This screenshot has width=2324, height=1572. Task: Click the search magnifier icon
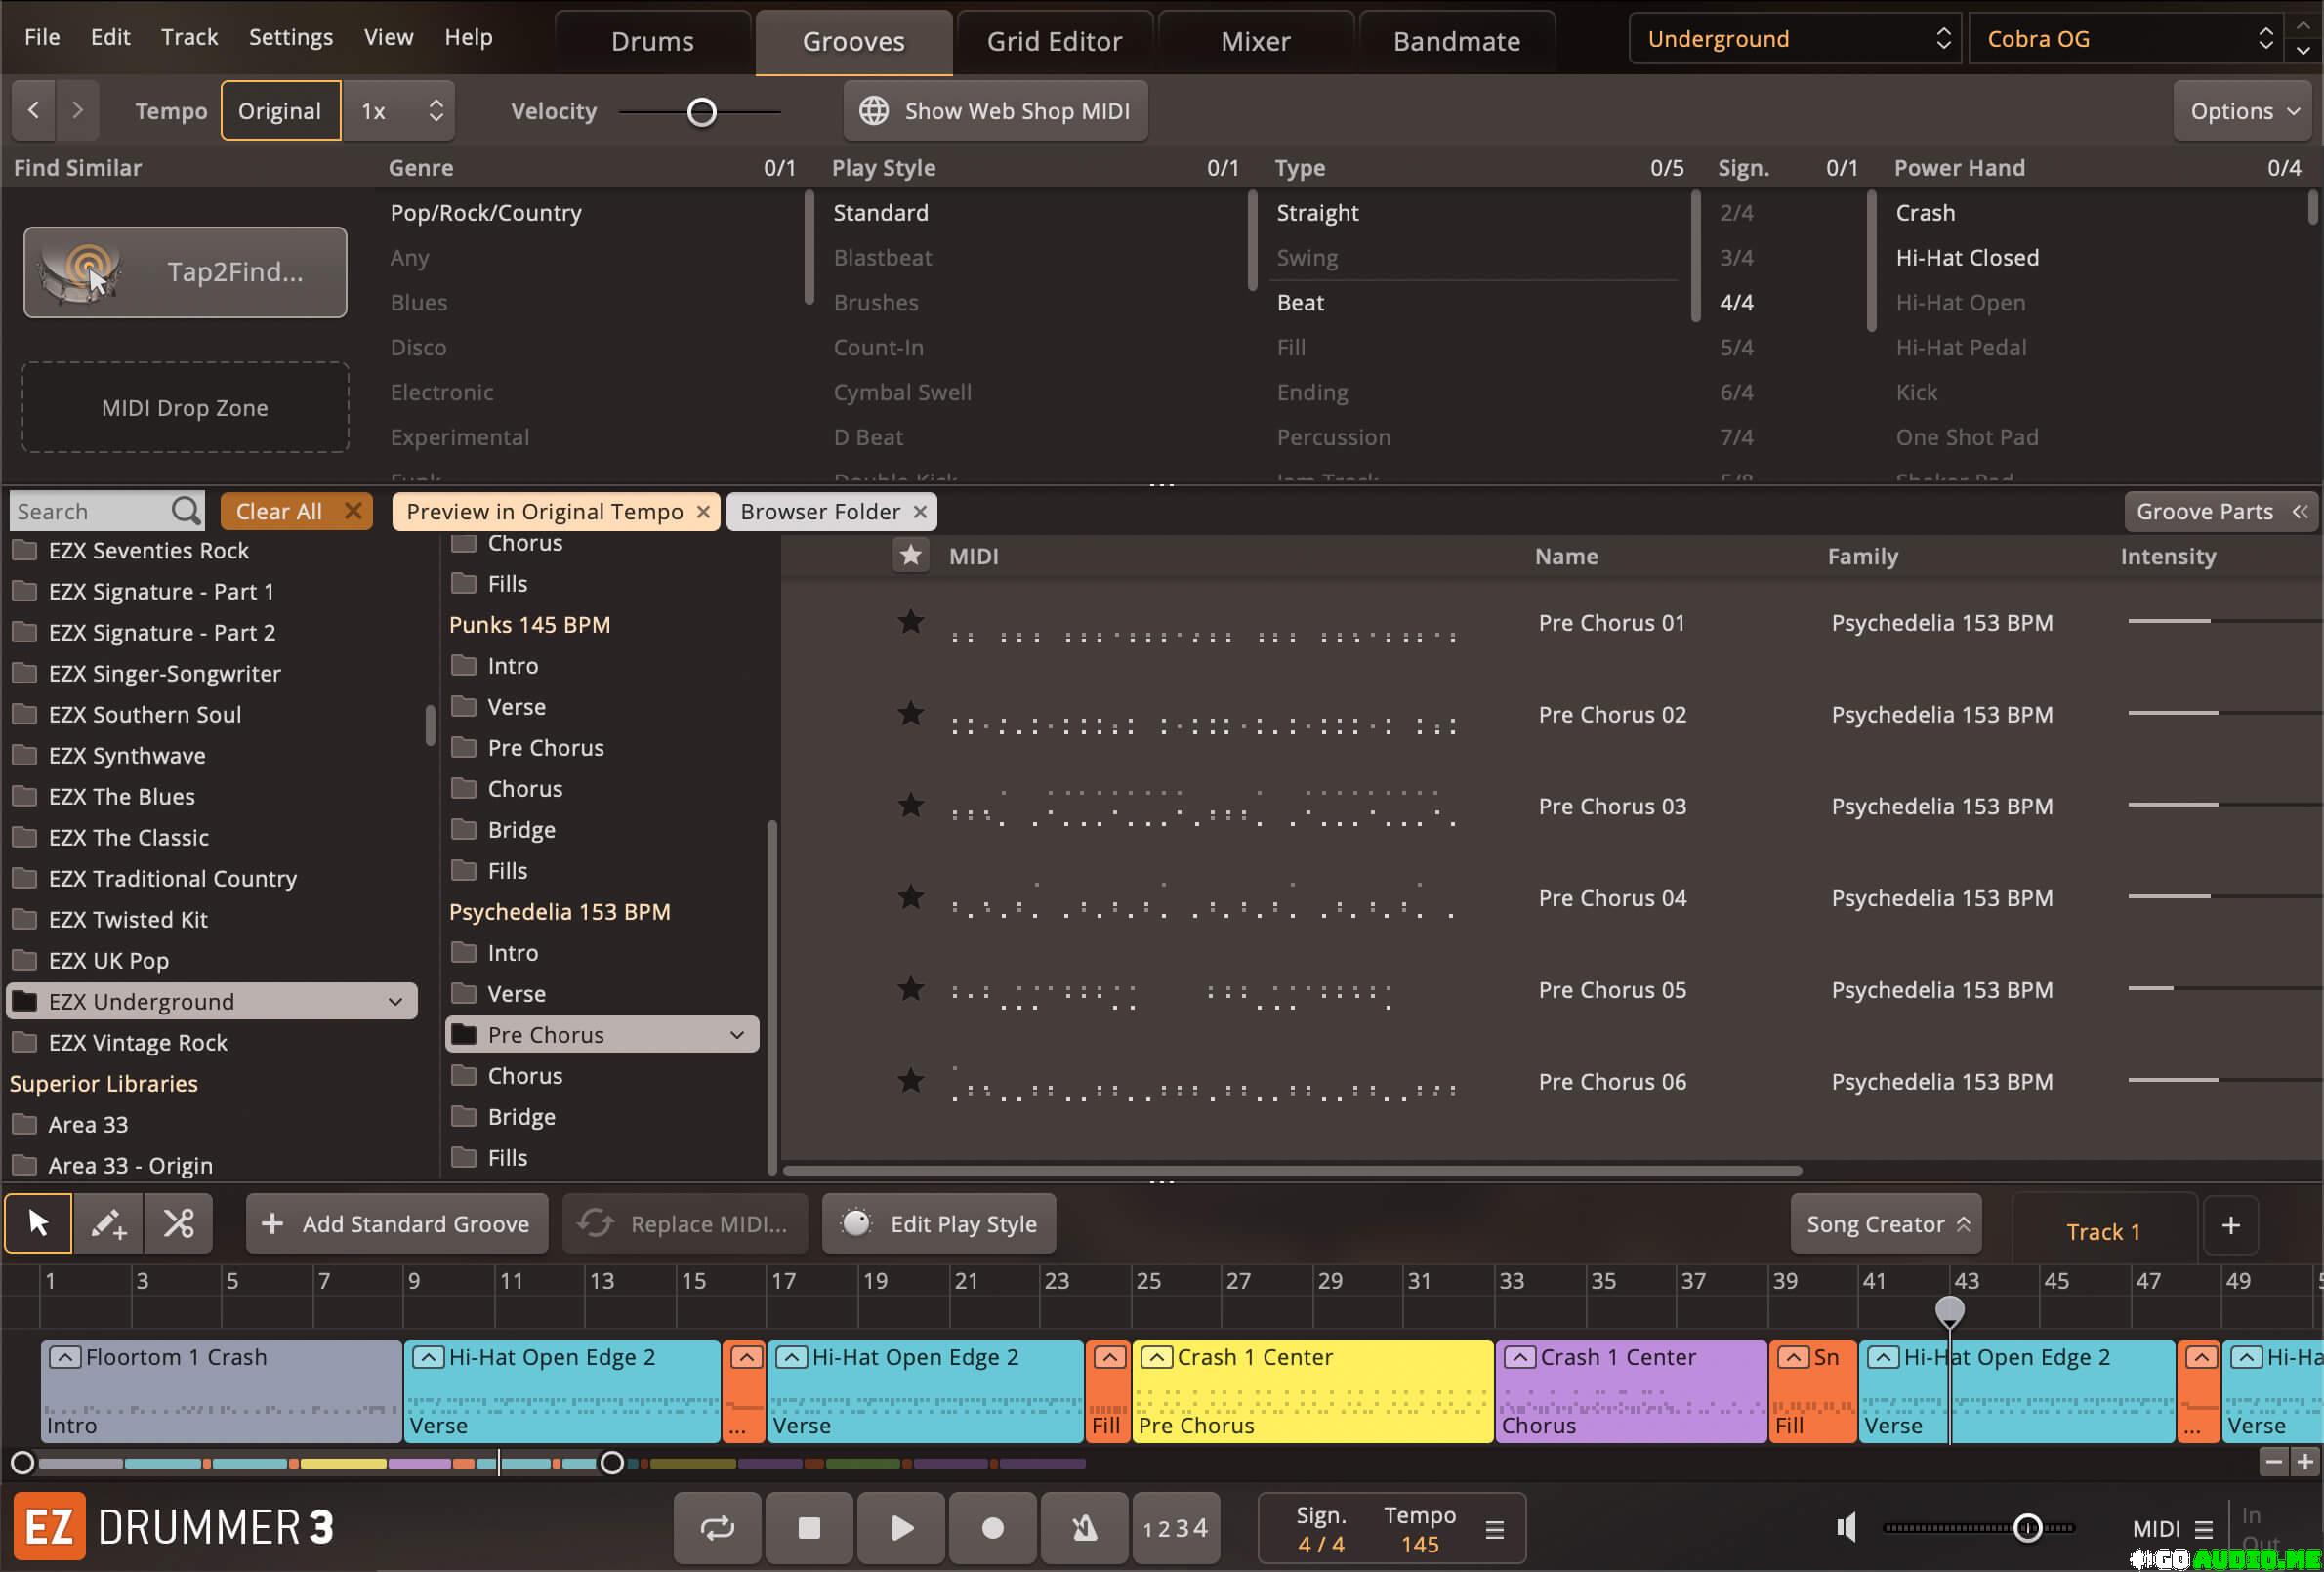point(186,511)
